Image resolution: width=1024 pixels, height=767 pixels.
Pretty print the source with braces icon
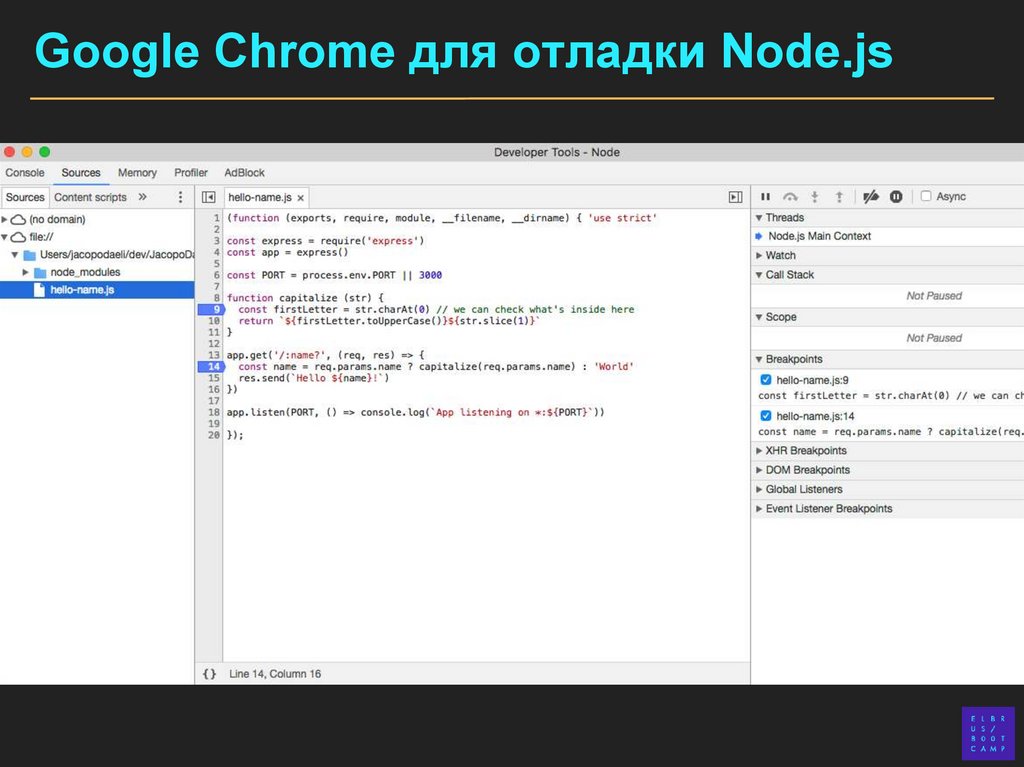209,674
